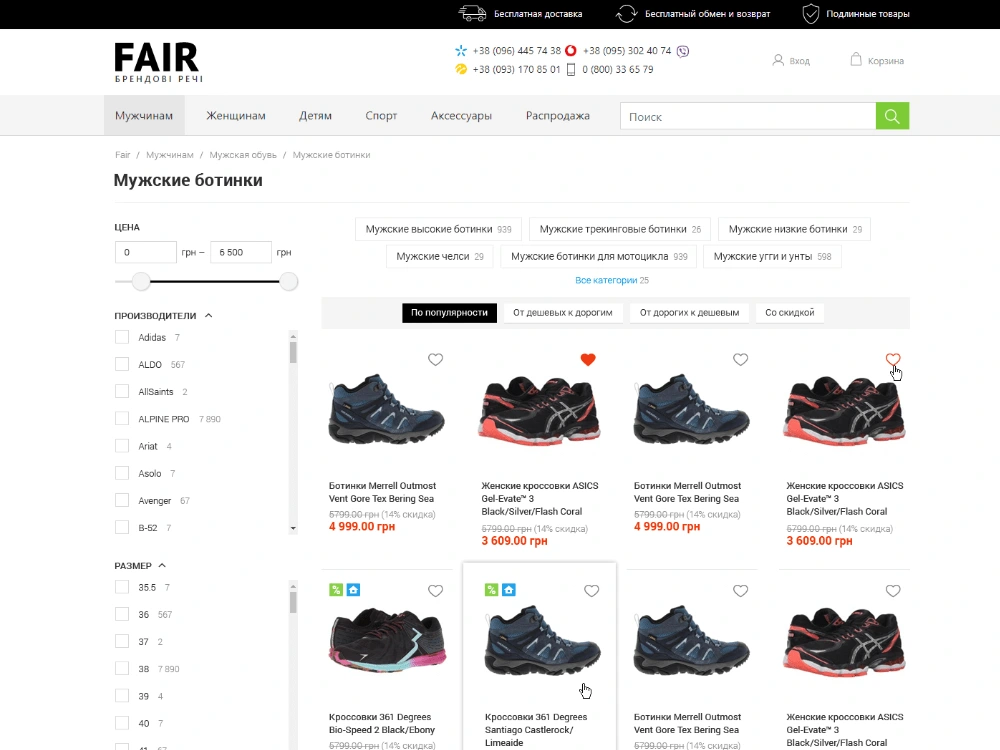This screenshot has height=750, width=1000.
Task: Collapse the РАЗМЕР filter section
Action: [x=162, y=566]
